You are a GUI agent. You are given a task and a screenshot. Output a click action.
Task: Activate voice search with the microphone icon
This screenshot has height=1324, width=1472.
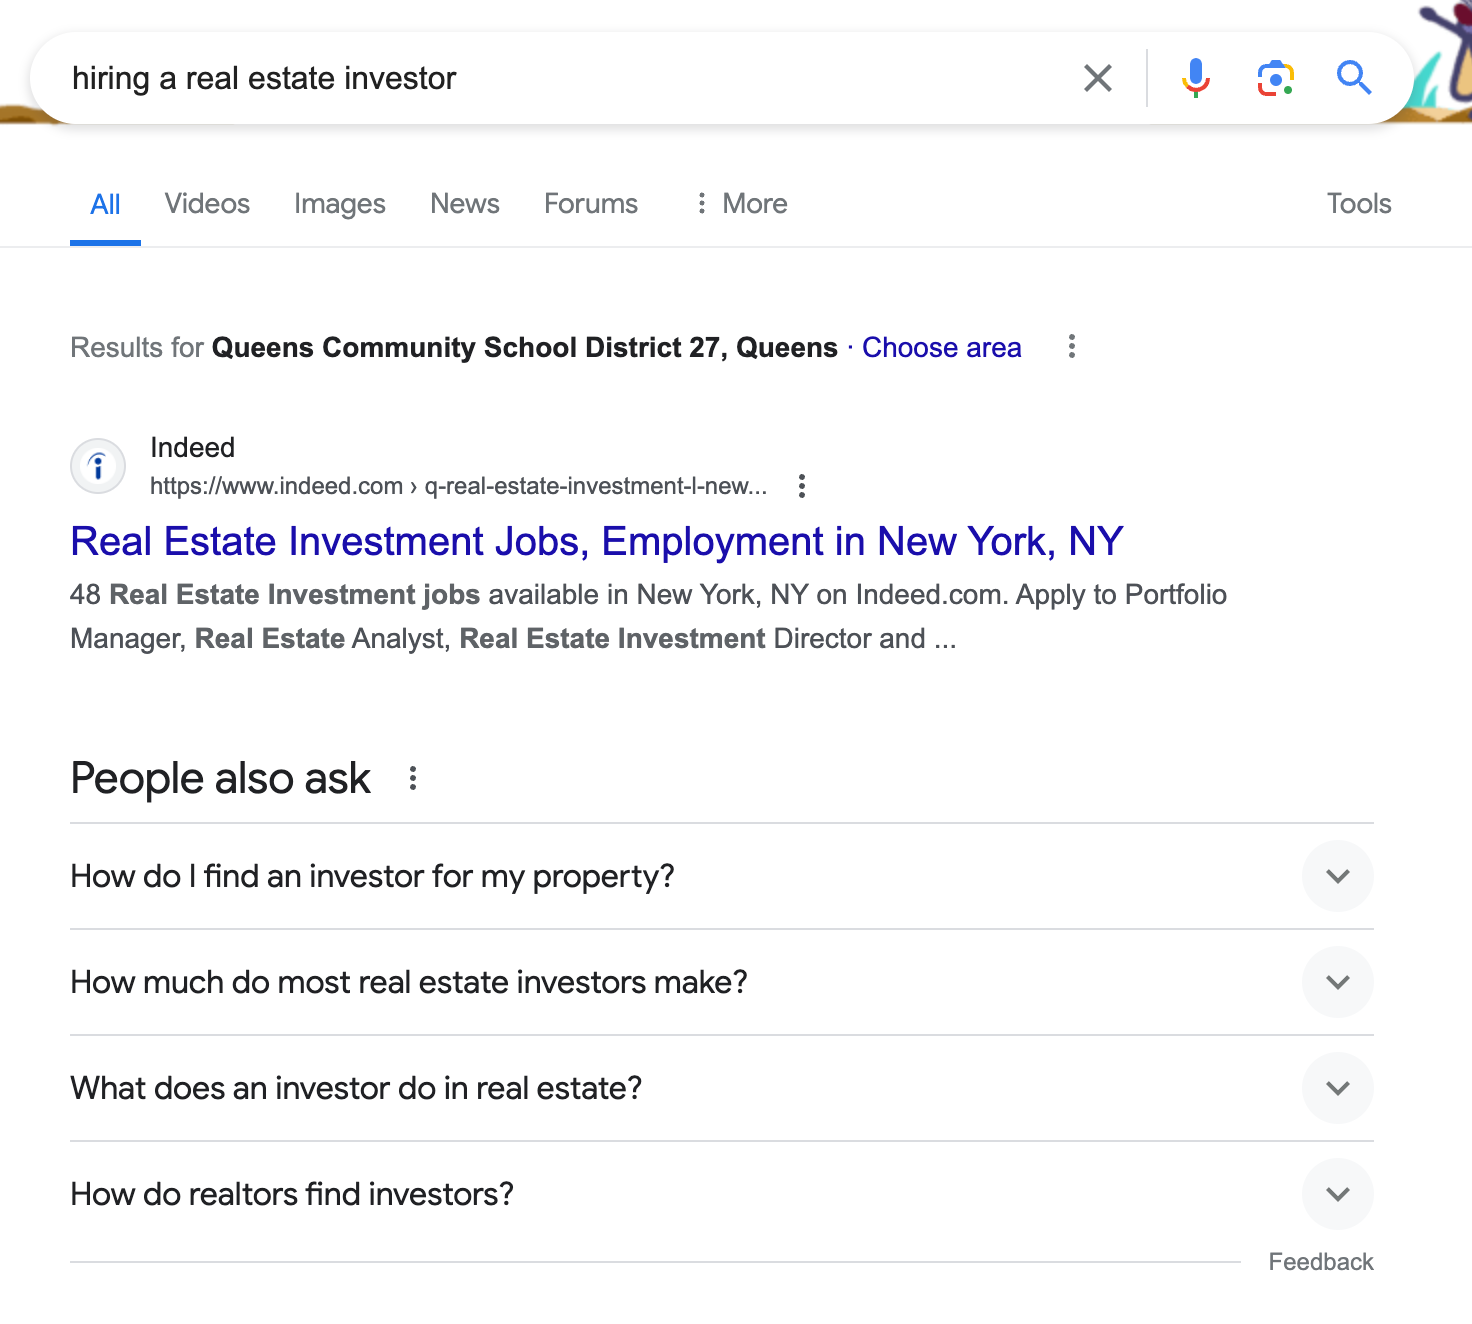click(1195, 77)
